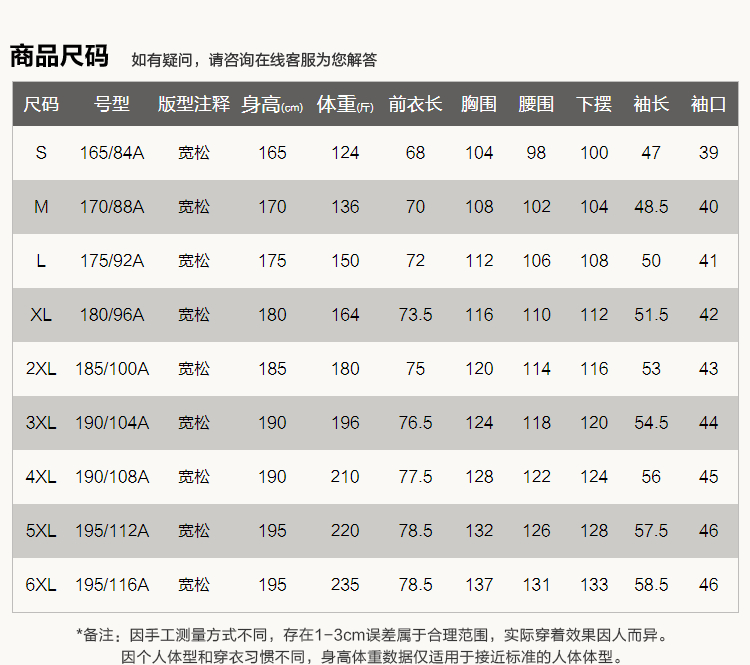Click the 腰围 column header

pos(536,104)
